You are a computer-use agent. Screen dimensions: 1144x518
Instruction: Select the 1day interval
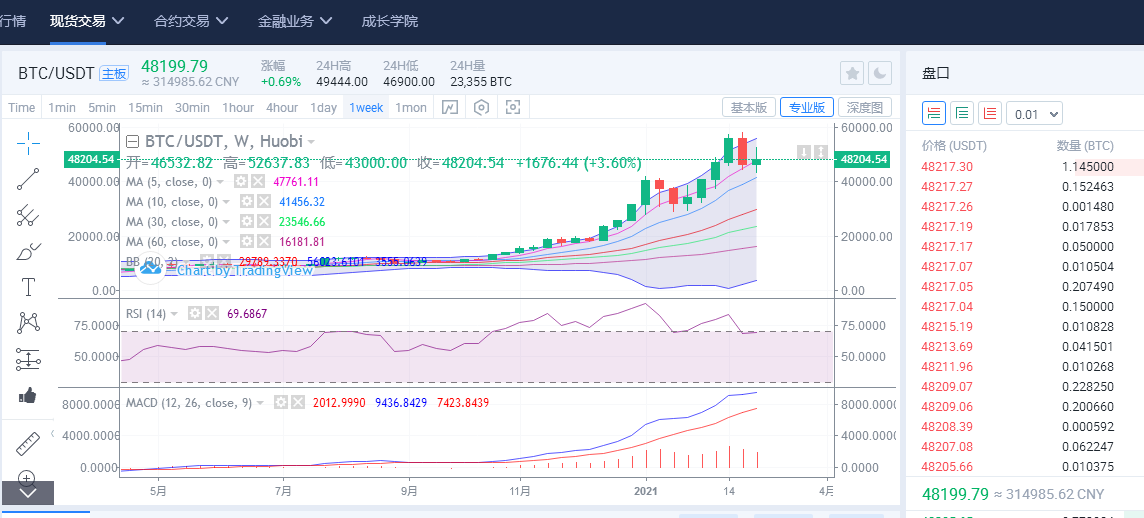[x=323, y=108]
